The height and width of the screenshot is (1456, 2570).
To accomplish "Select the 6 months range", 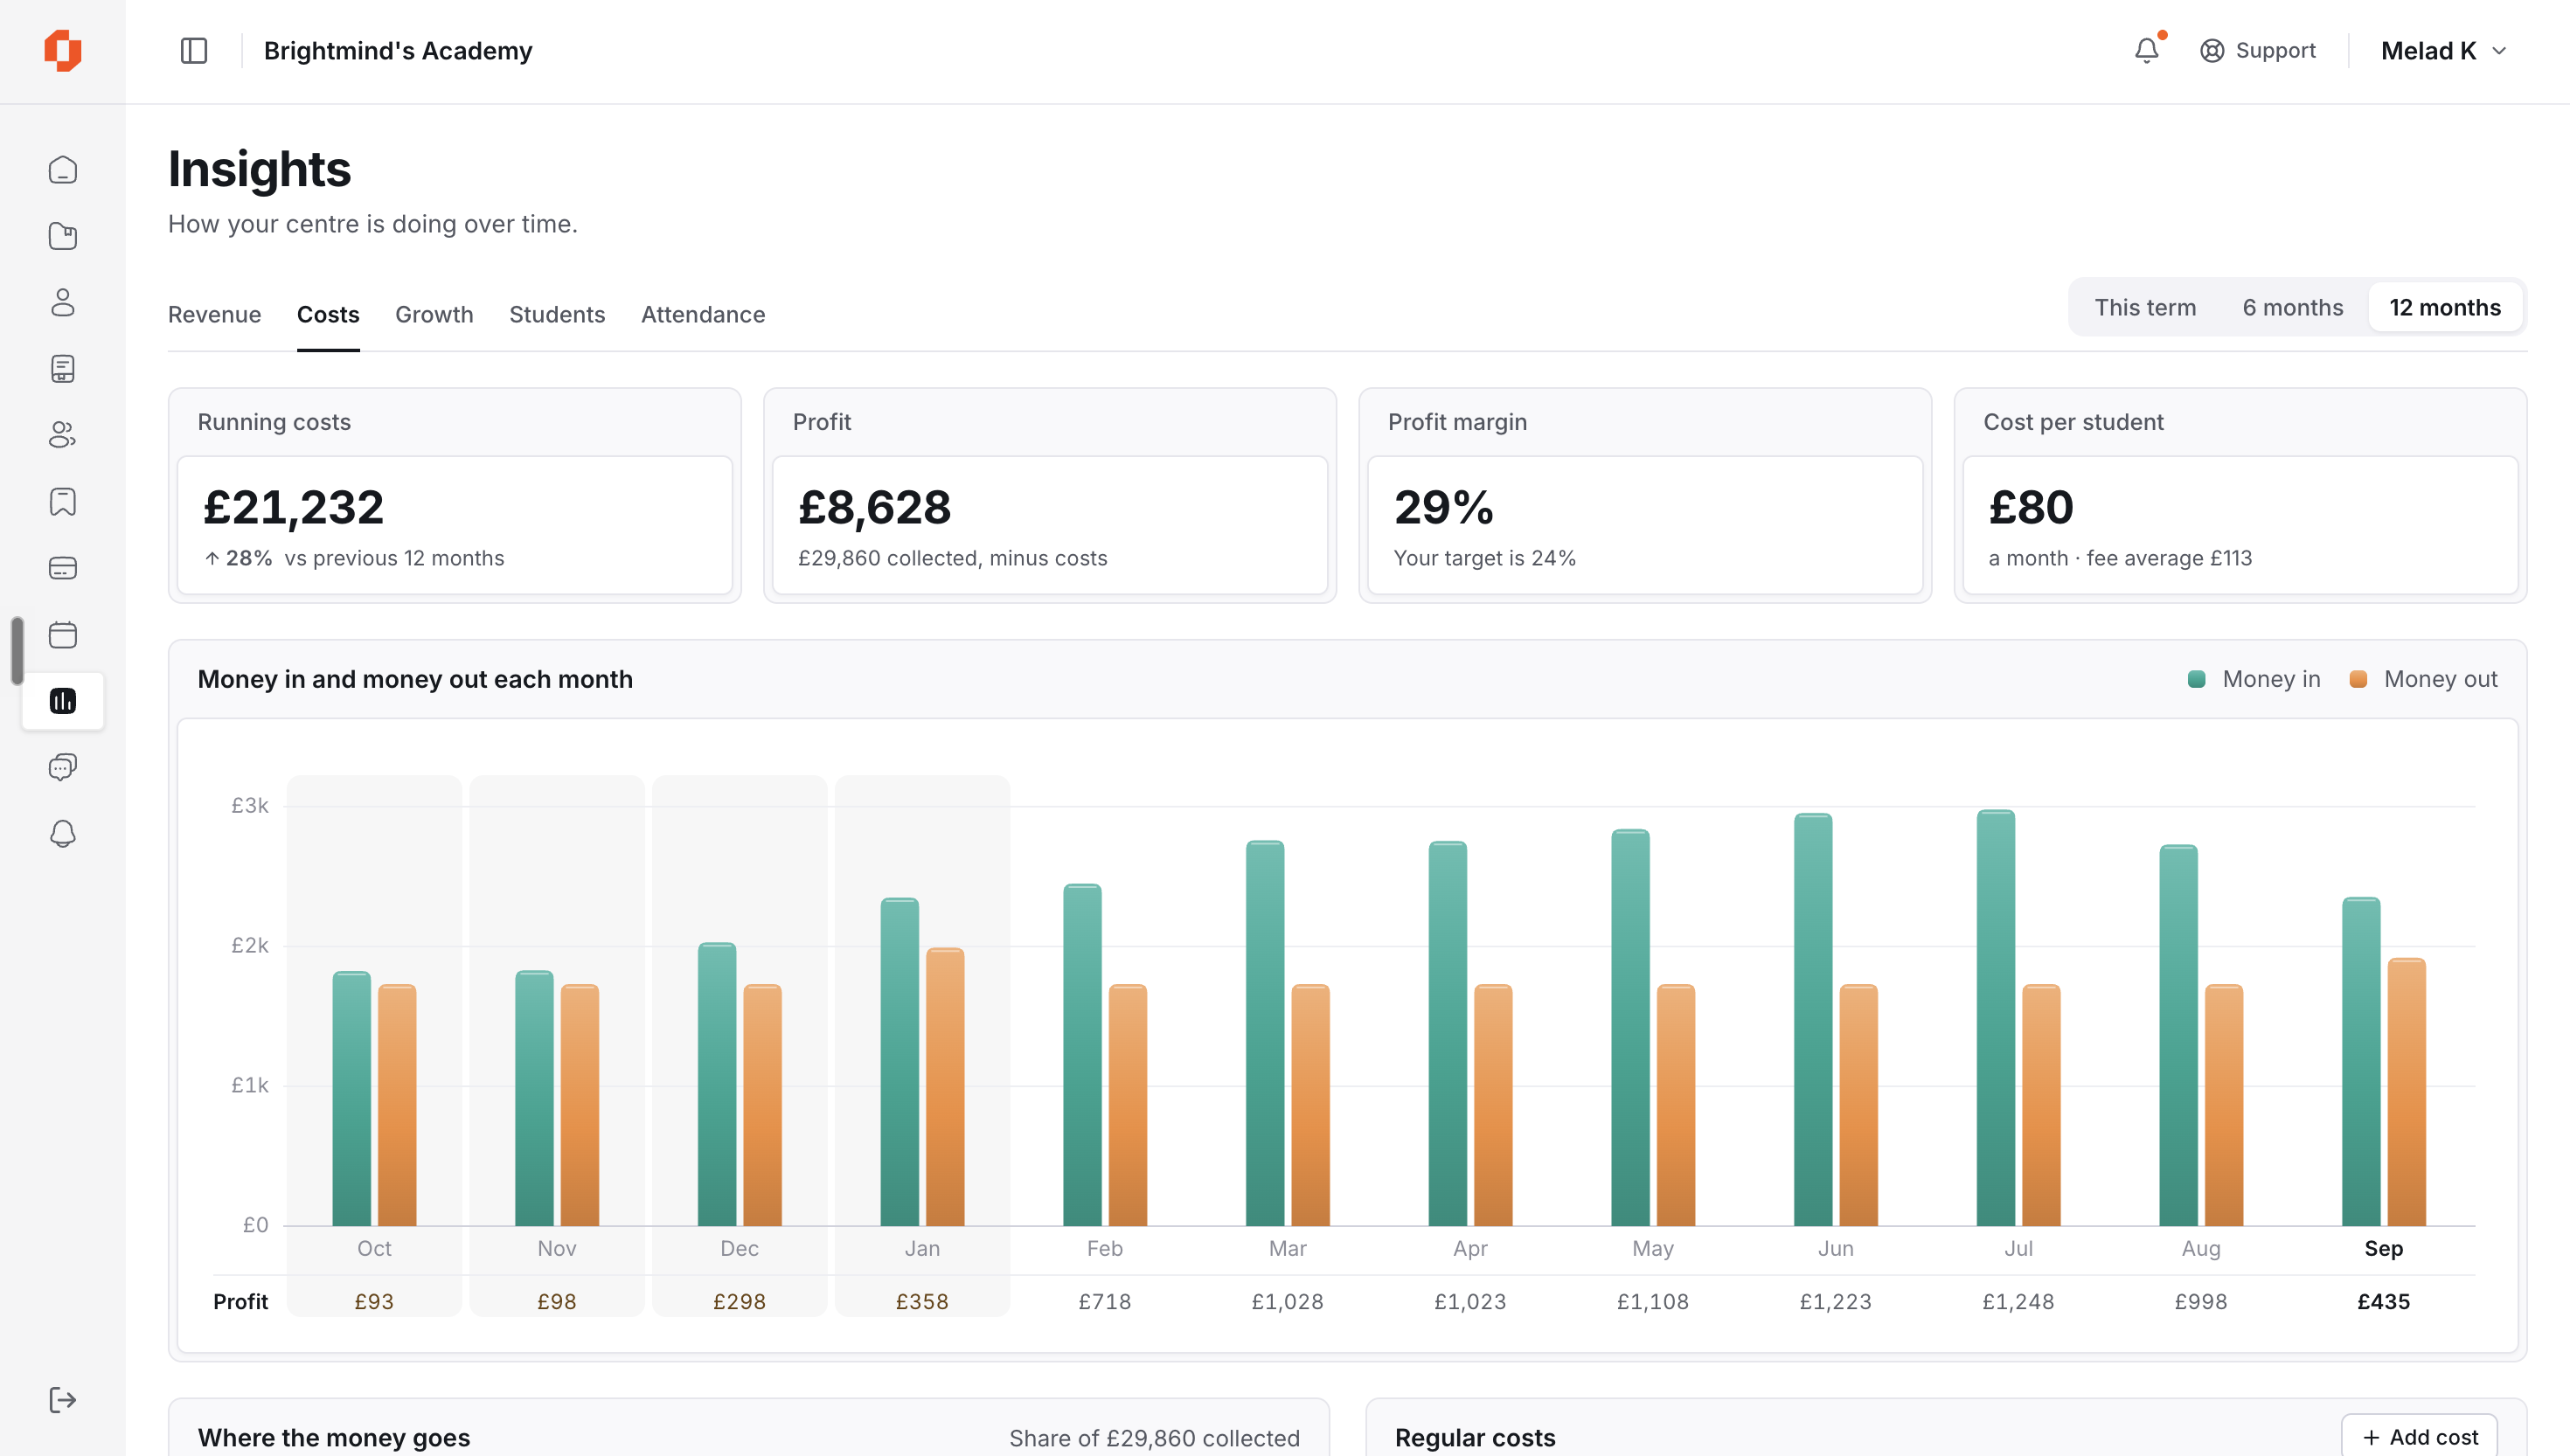I will pyautogui.click(x=2292, y=308).
